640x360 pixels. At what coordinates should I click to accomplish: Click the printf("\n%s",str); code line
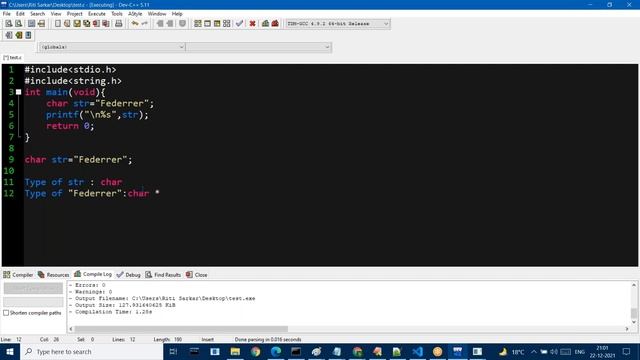click(x=97, y=115)
